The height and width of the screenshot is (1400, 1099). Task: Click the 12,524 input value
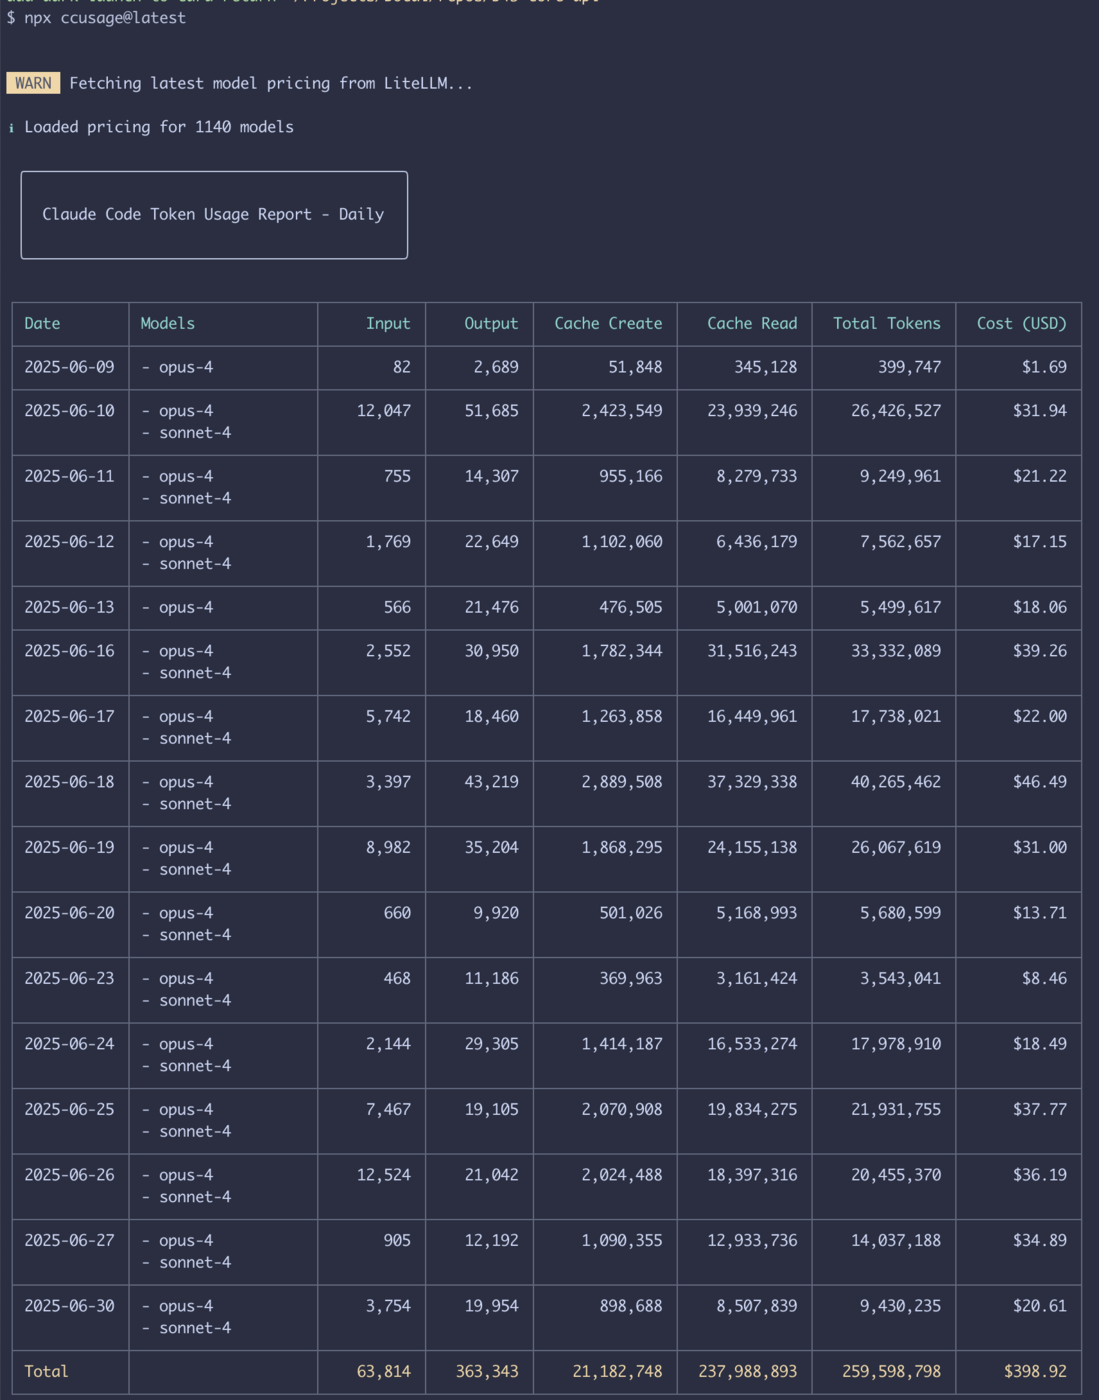[384, 1174]
